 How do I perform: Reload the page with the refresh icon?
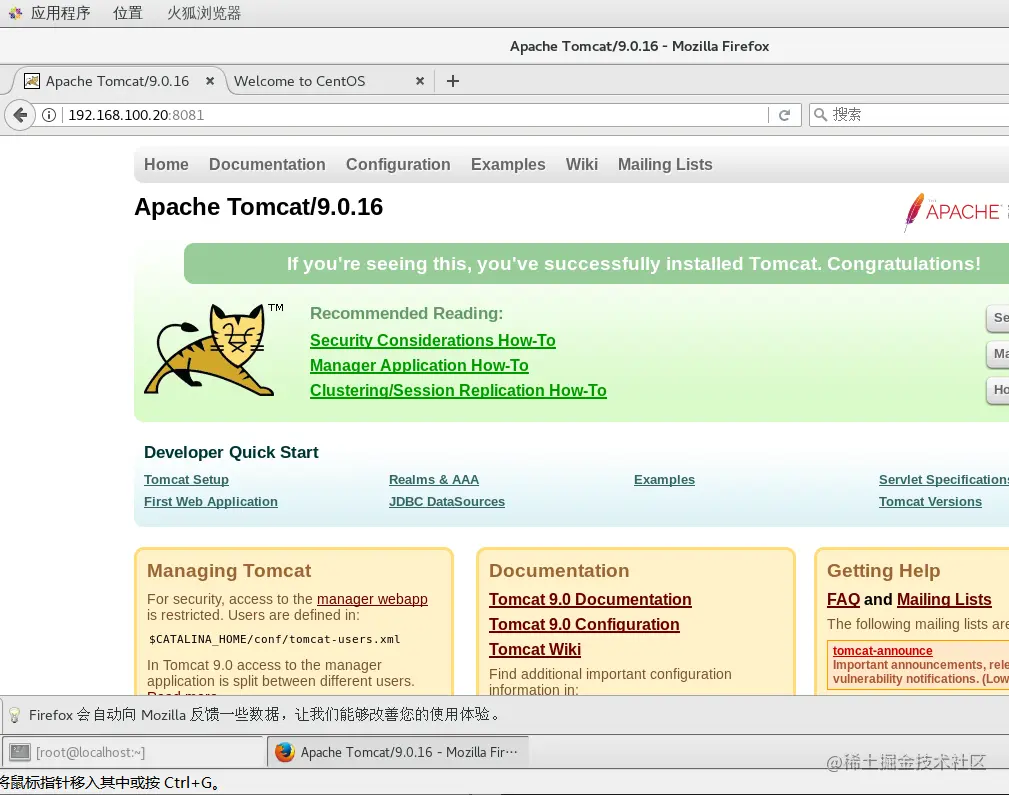784,115
